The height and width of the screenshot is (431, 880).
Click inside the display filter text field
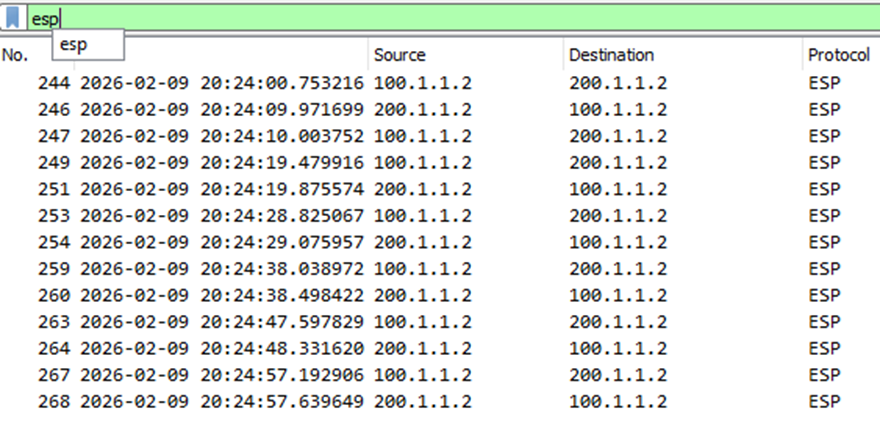coord(400,18)
